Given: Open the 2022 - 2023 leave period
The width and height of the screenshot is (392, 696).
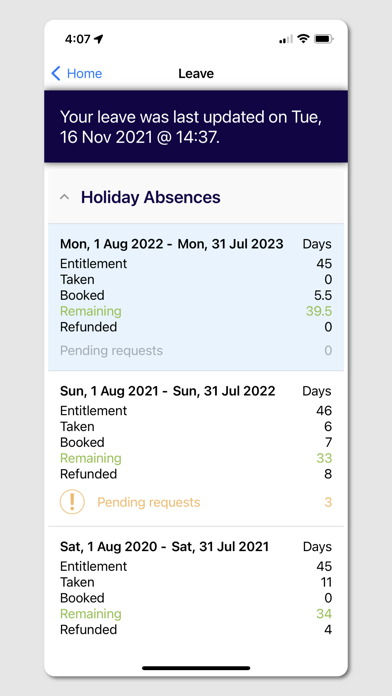Looking at the screenshot, I should [x=196, y=297].
